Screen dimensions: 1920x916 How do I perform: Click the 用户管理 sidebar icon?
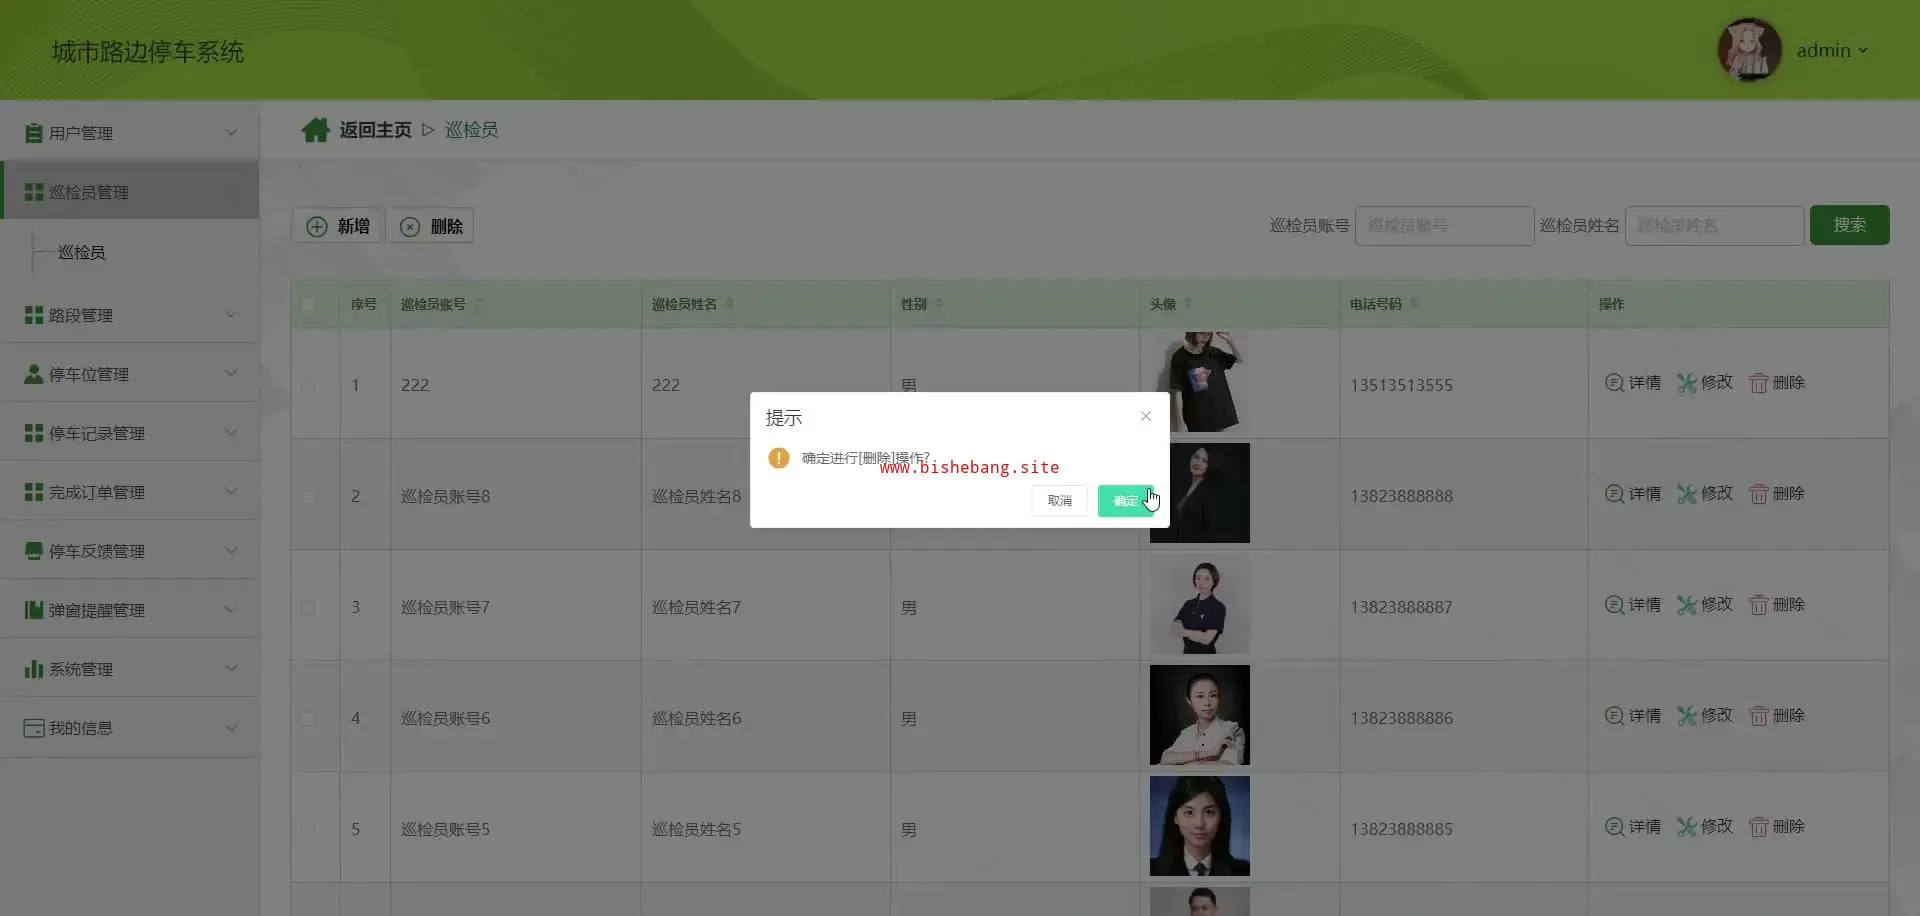point(34,132)
